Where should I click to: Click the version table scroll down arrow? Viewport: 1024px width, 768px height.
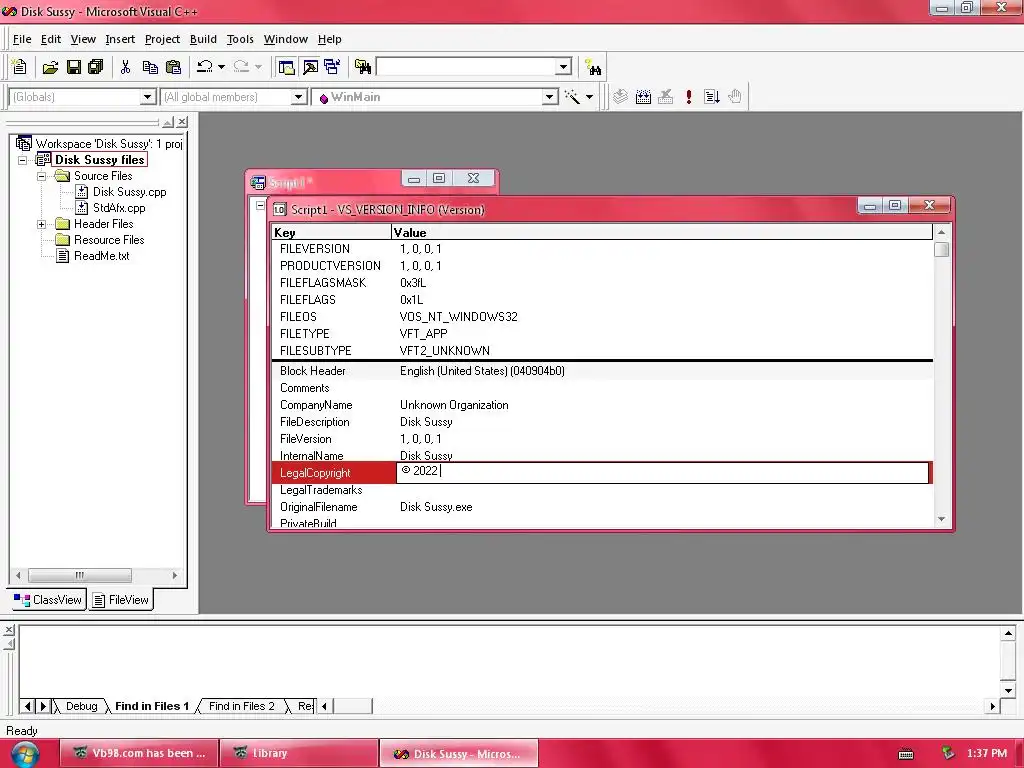(941, 519)
